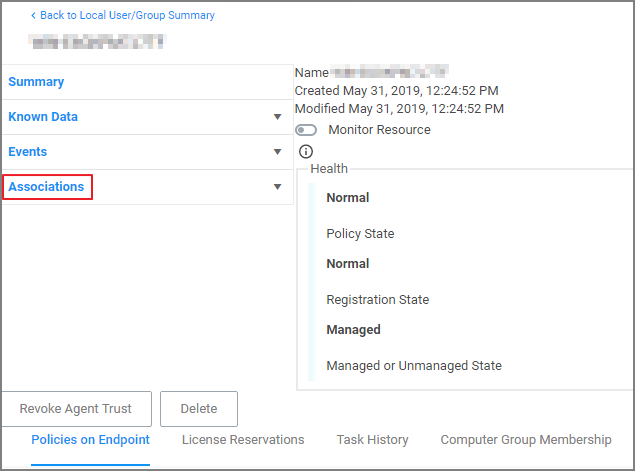Screen dimensions: 635x471
Task: Click the back chevron arrow icon
Action: (x=33, y=16)
